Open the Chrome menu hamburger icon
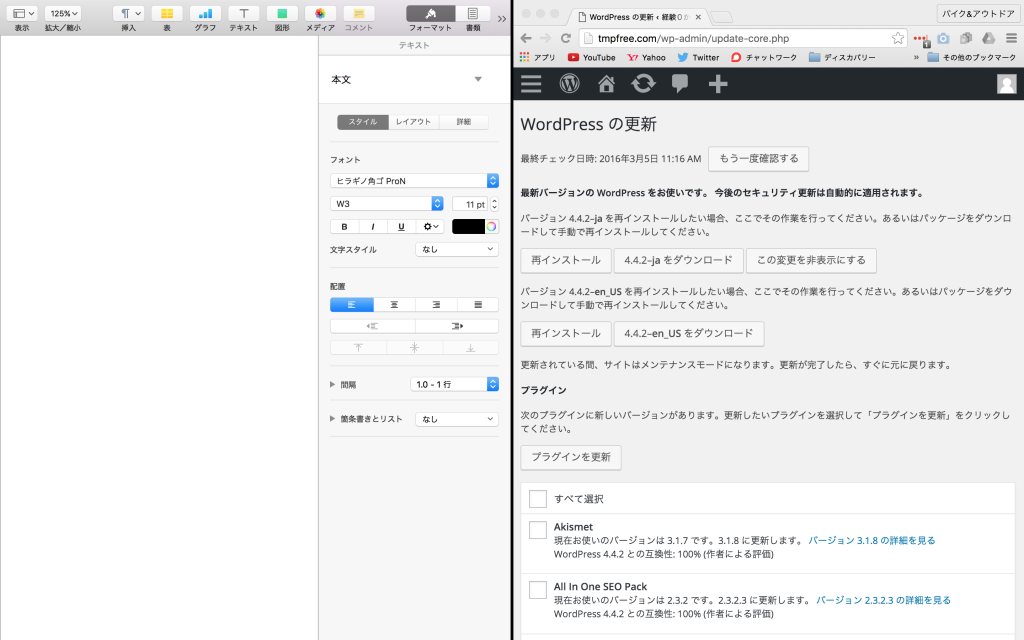This screenshot has height=640, width=1024. pos(1012,39)
